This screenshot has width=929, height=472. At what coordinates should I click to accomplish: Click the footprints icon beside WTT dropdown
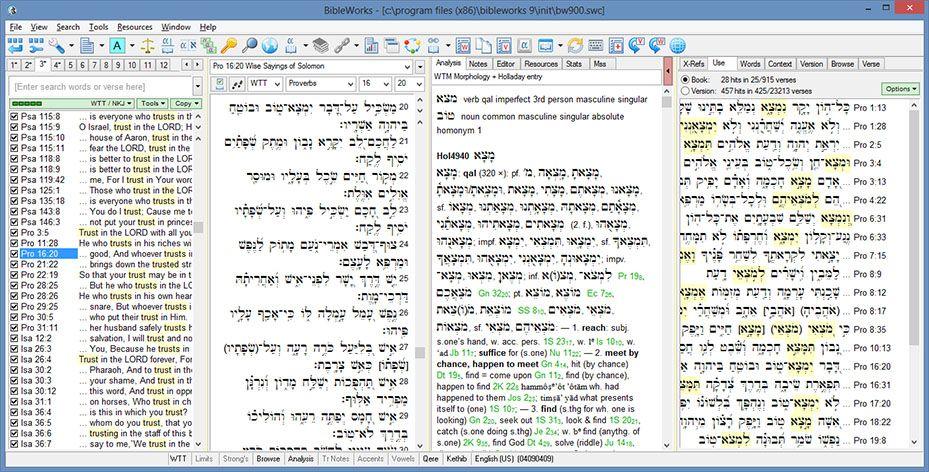(x=238, y=84)
